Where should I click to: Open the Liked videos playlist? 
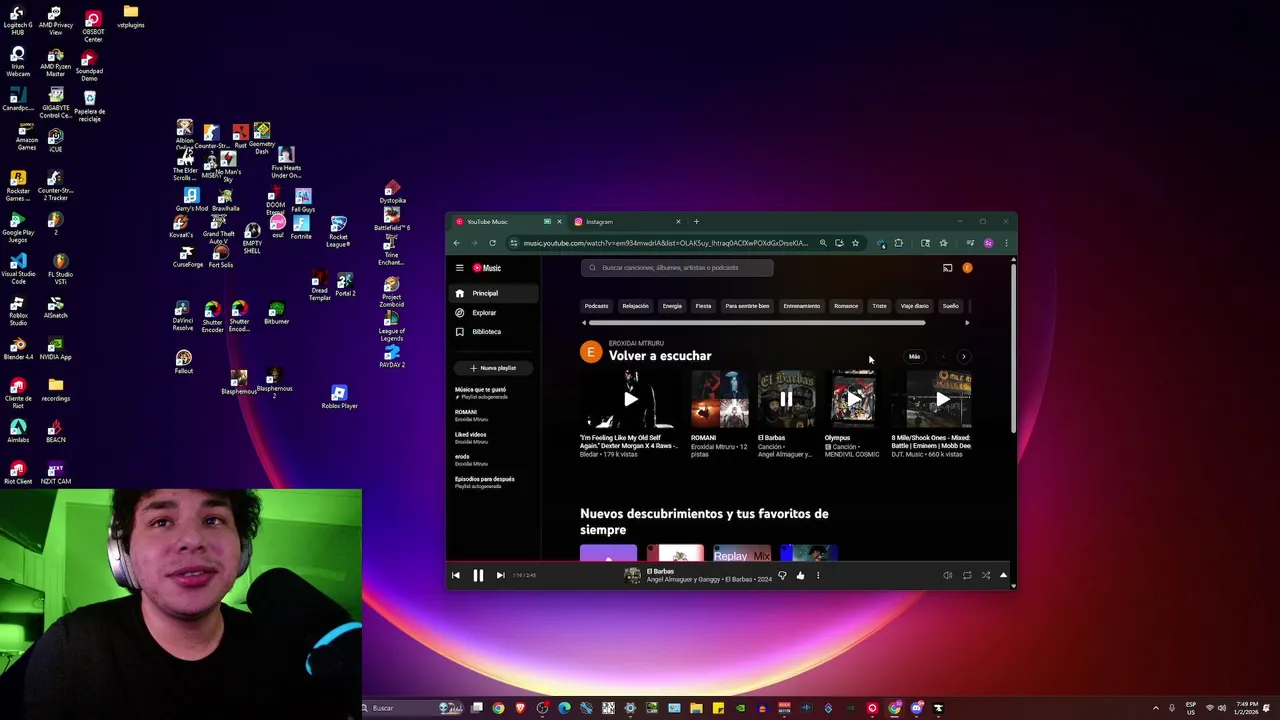[472, 437]
